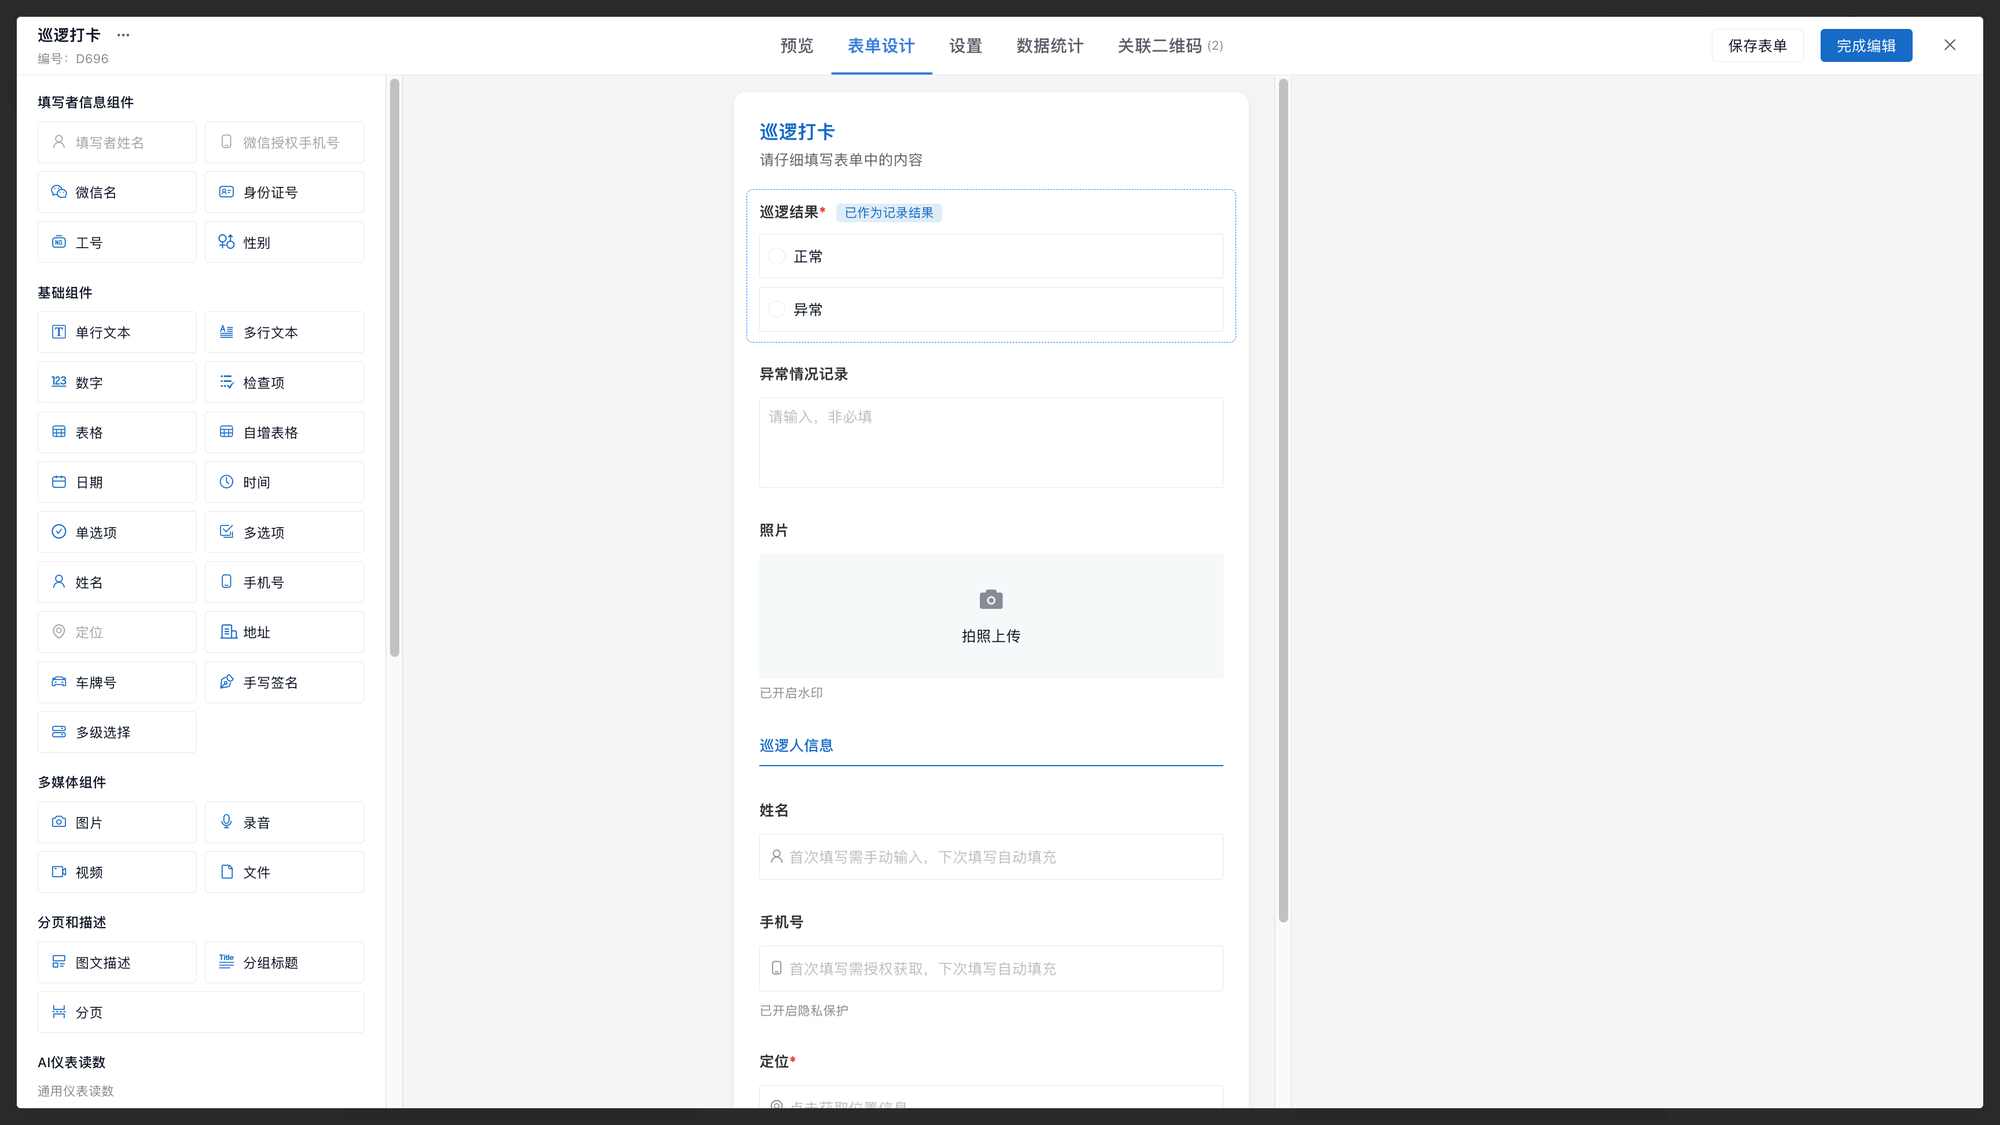
Task: Close the form editor
Action: coord(1949,45)
